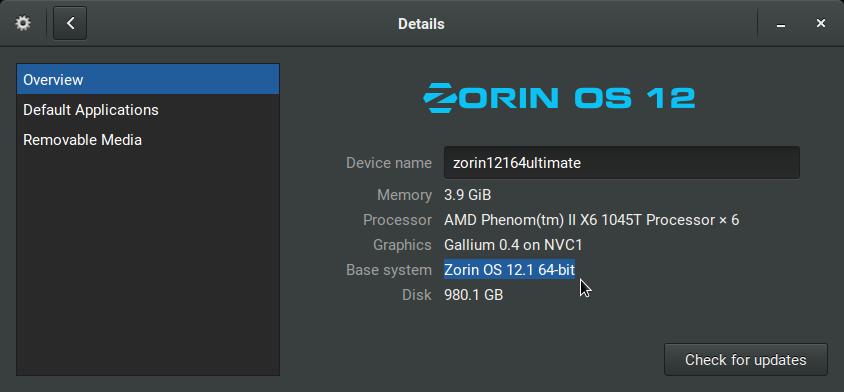This screenshot has width=844, height=392.
Task: Select the Overview sidebar item
Action: pyautogui.click(x=148, y=79)
